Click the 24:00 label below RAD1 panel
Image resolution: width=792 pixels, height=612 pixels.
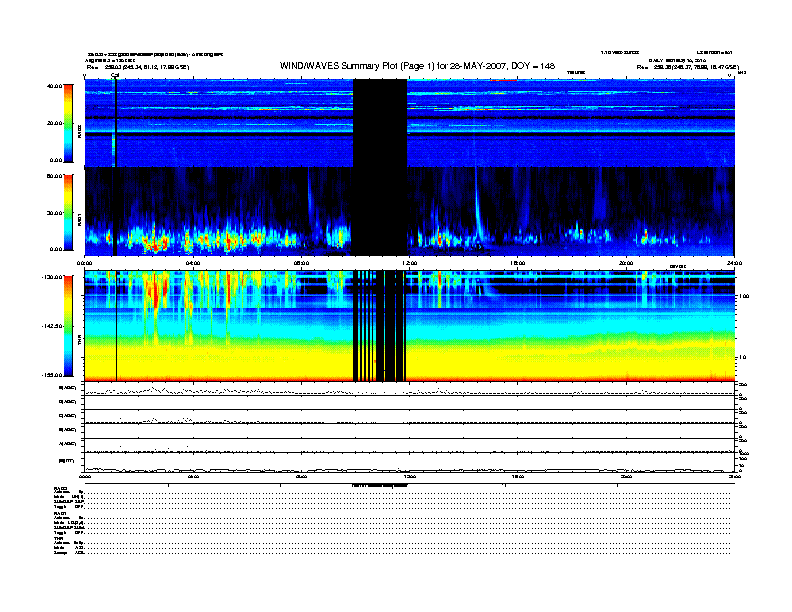click(734, 263)
